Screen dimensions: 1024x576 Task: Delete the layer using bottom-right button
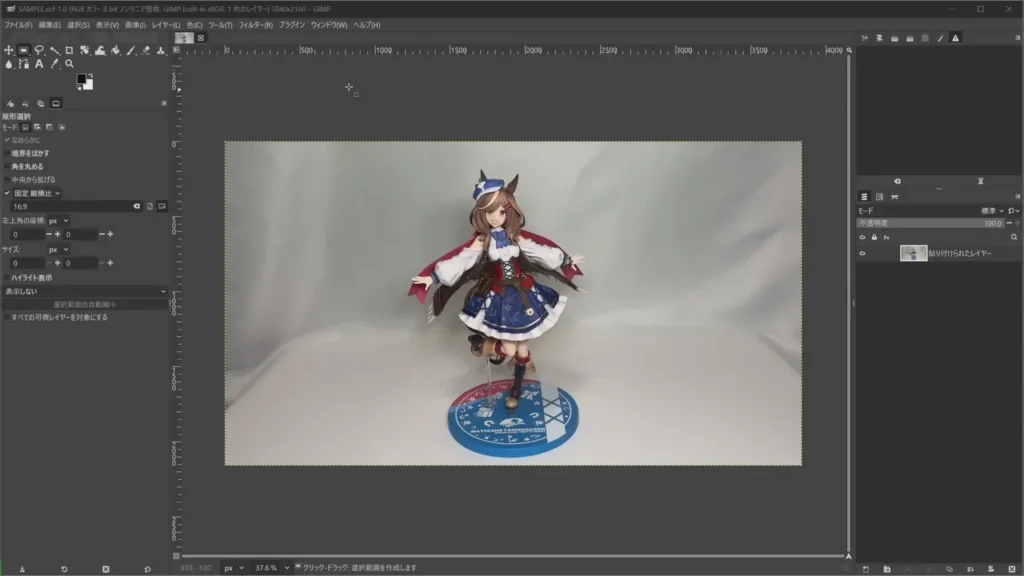1012,569
